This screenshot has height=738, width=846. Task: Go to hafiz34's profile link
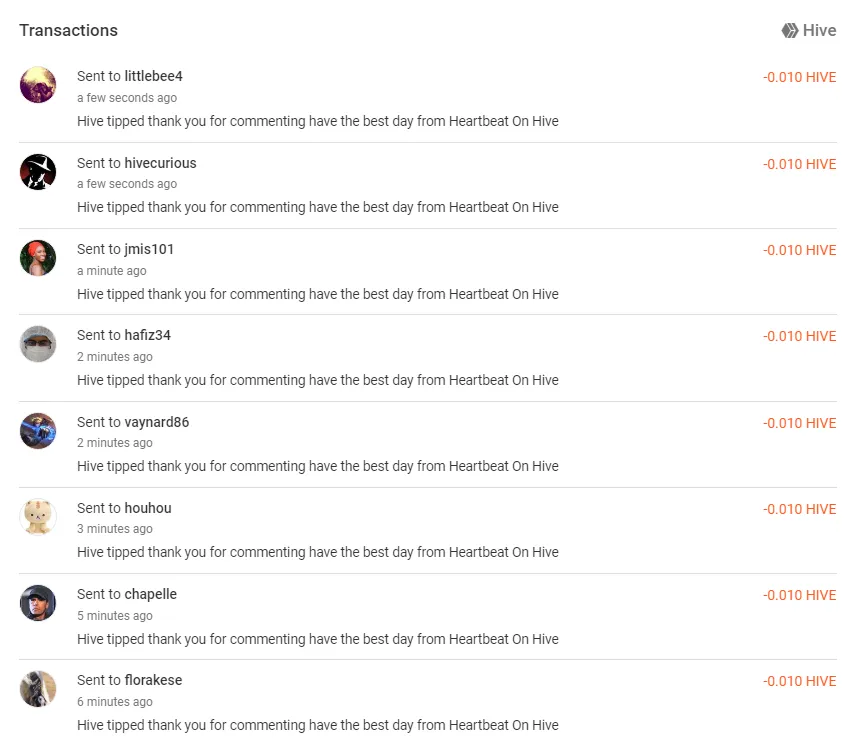tap(148, 335)
